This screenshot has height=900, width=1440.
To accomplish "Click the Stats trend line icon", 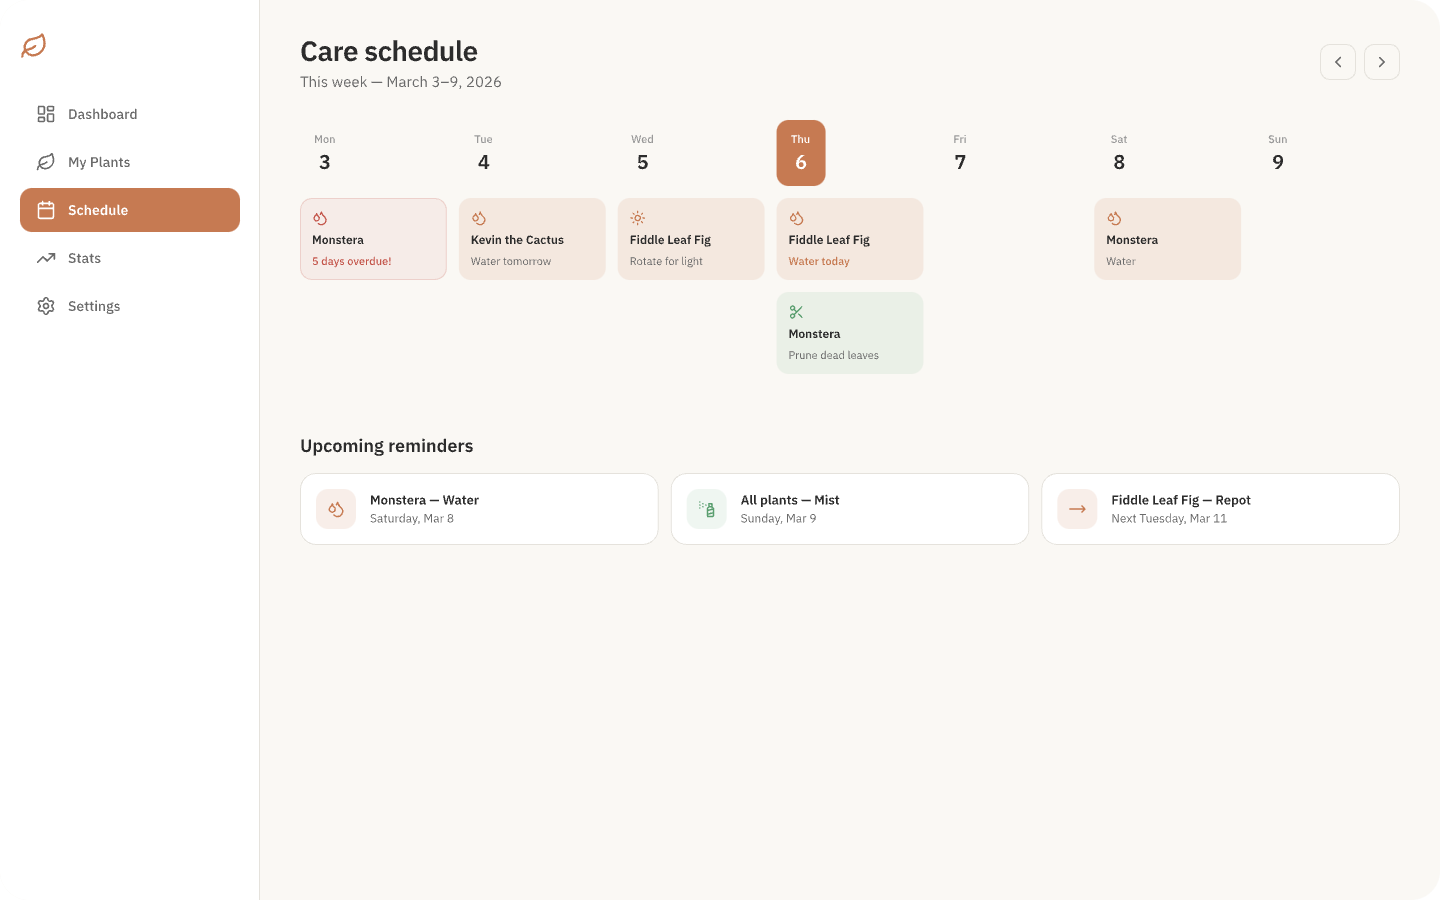I will tap(46, 258).
